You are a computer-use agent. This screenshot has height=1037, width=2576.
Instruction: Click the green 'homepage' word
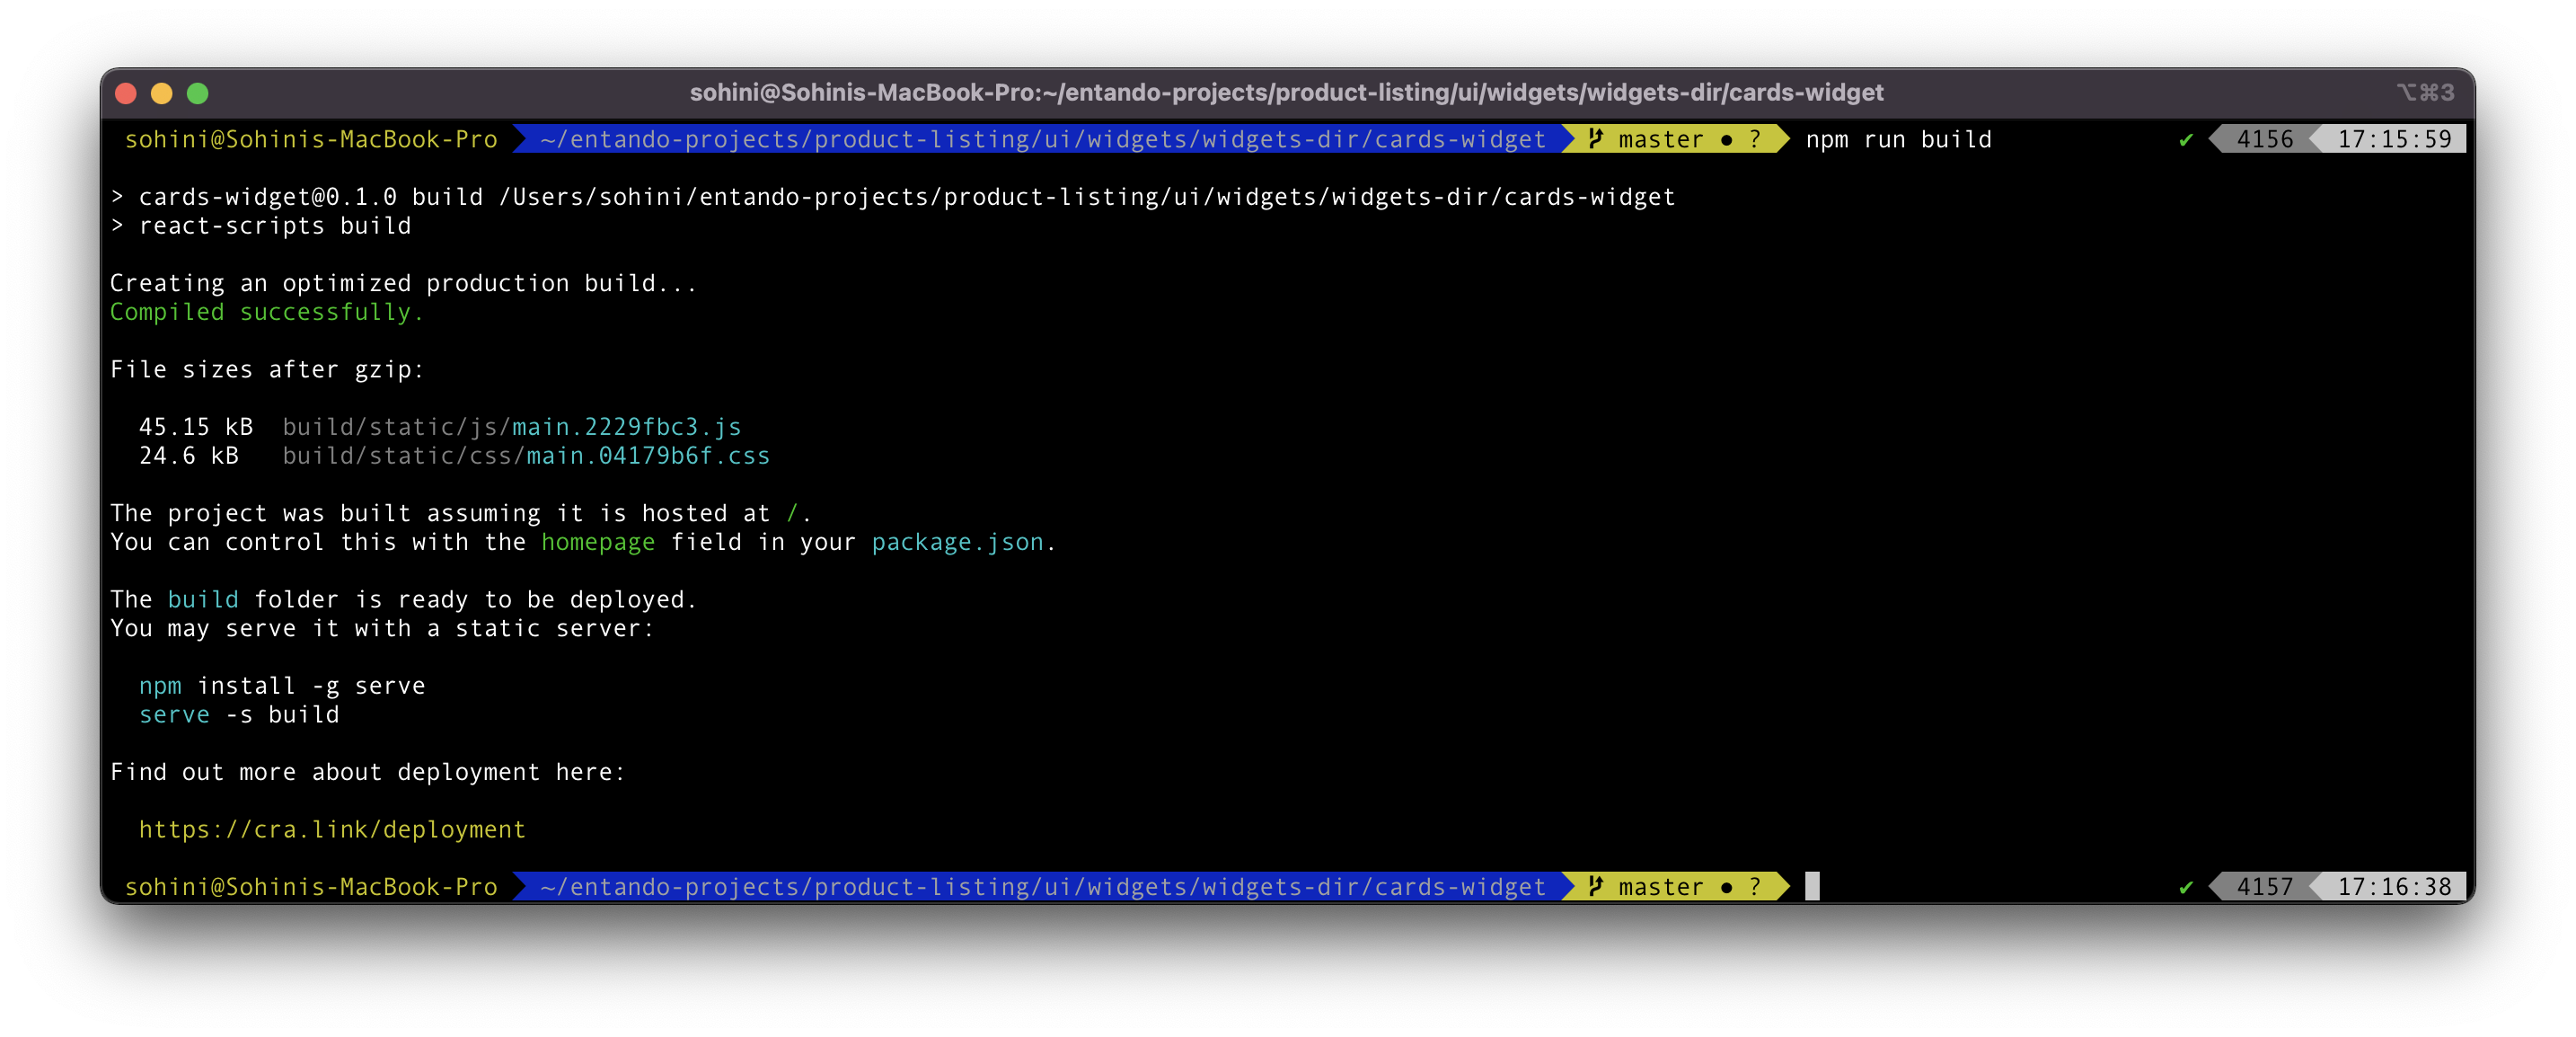tap(598, 542)
